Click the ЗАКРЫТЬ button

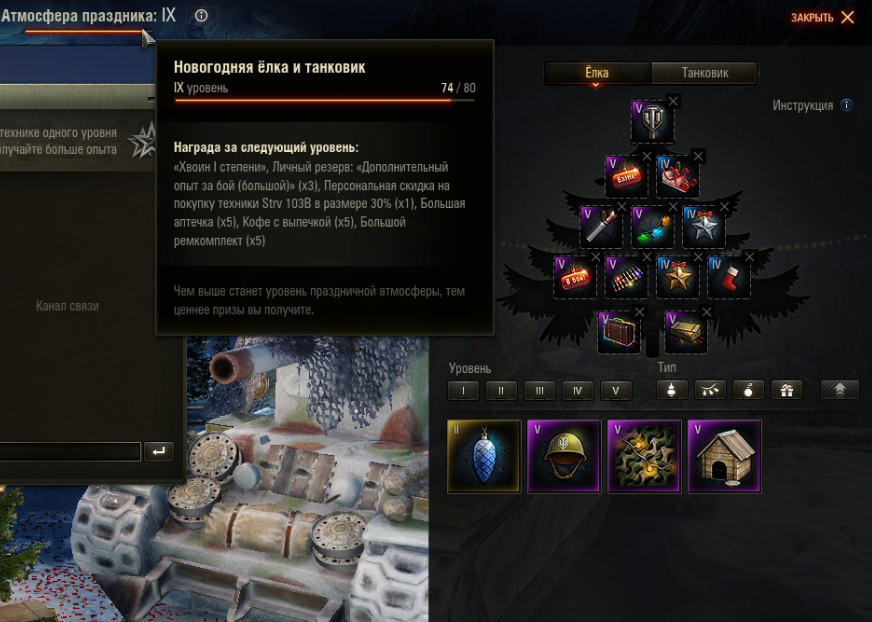pyautogui.click(x=822, y=18)
